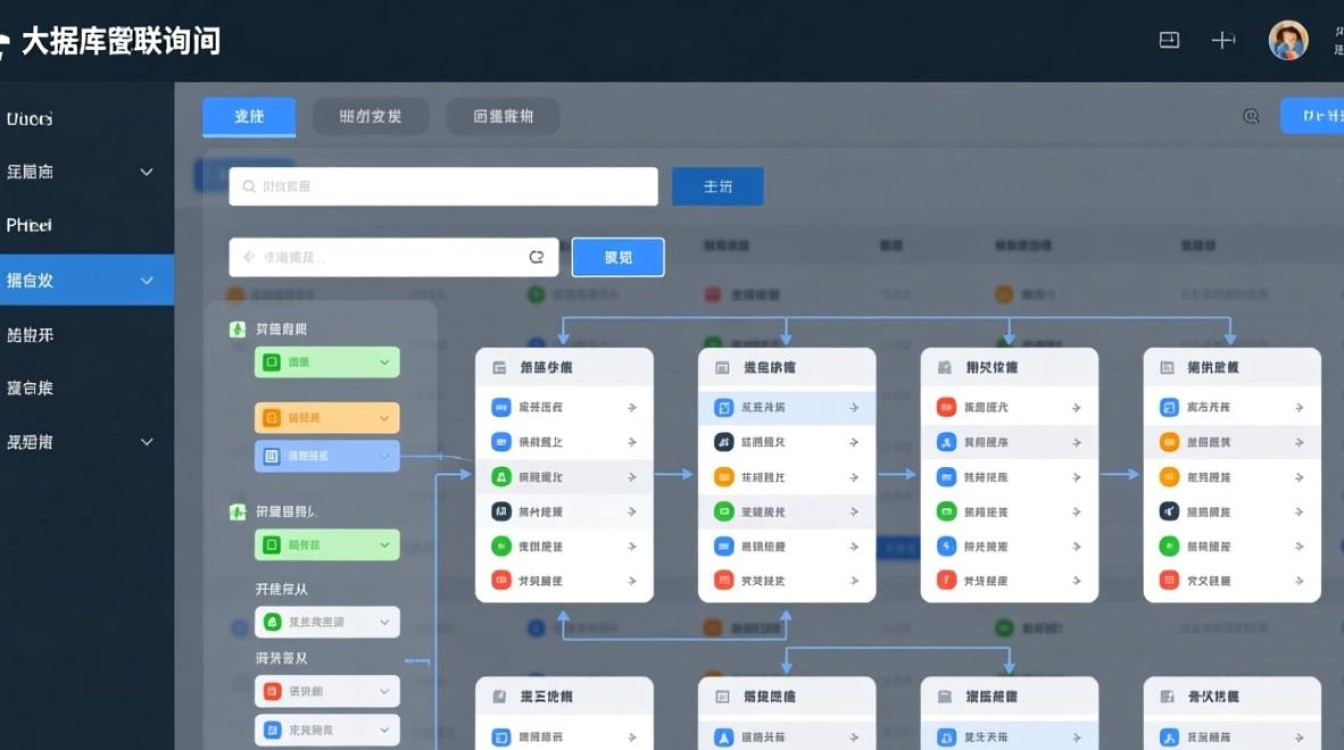This screenshot has height=750, width=1344.
Task: Click inside the top search input field
Action: [x=442, y=185]
